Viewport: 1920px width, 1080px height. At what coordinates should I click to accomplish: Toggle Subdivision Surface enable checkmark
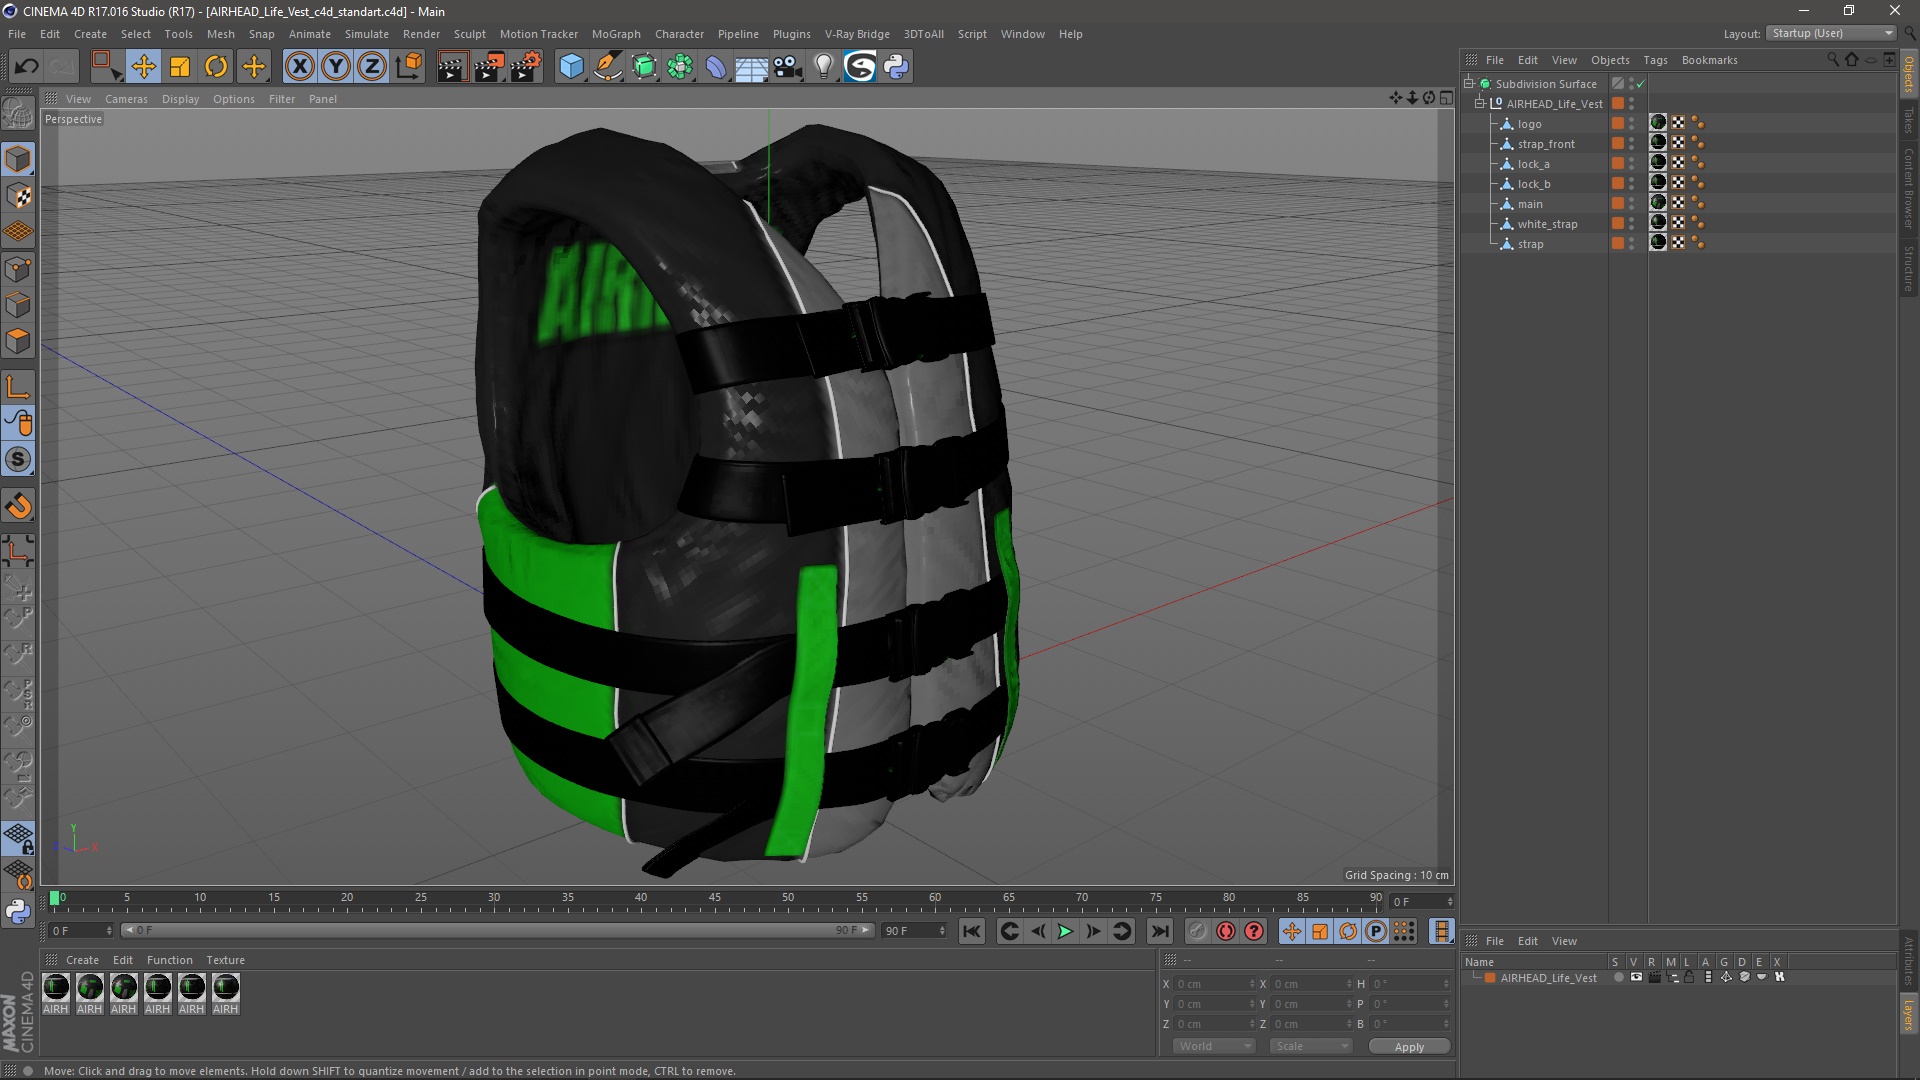[x=1640, y=84]
